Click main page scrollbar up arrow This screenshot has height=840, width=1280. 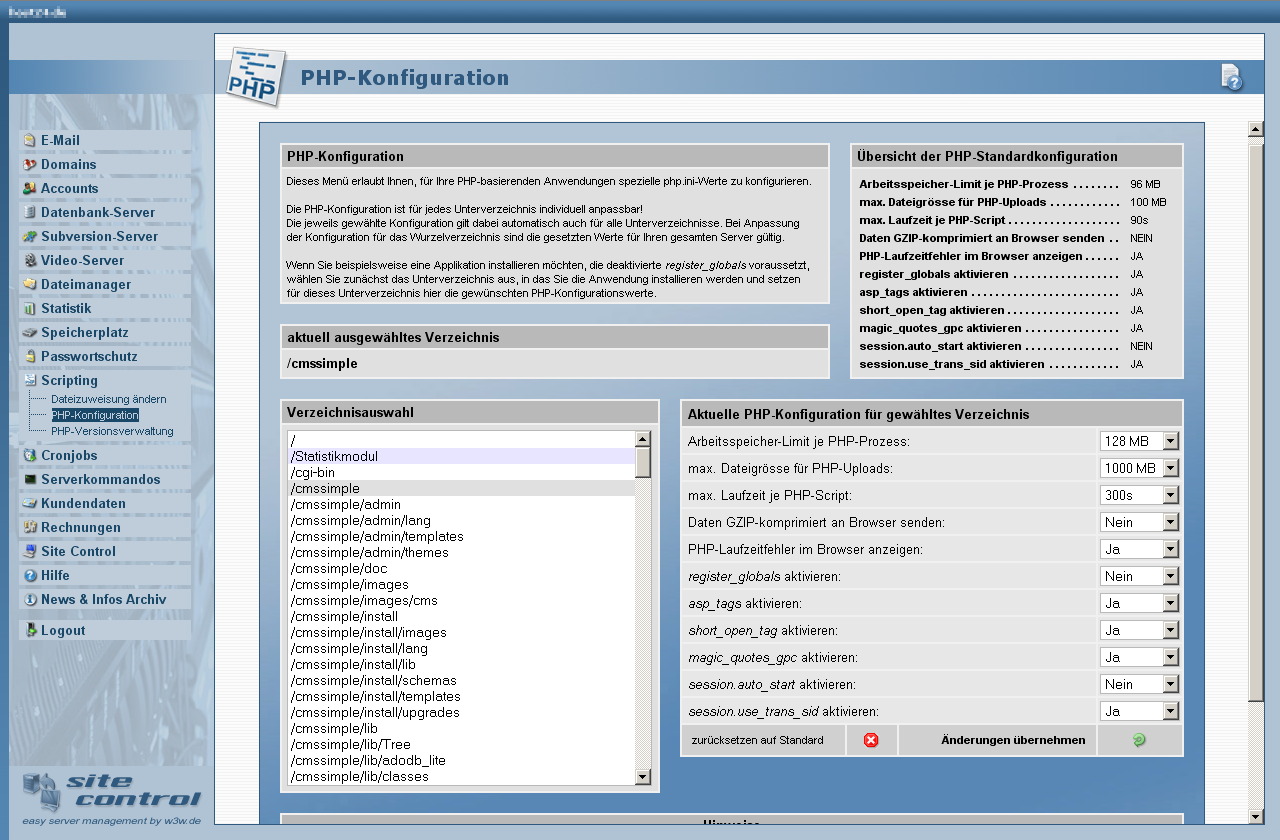pyautogui.click(x=1256, y=129)
